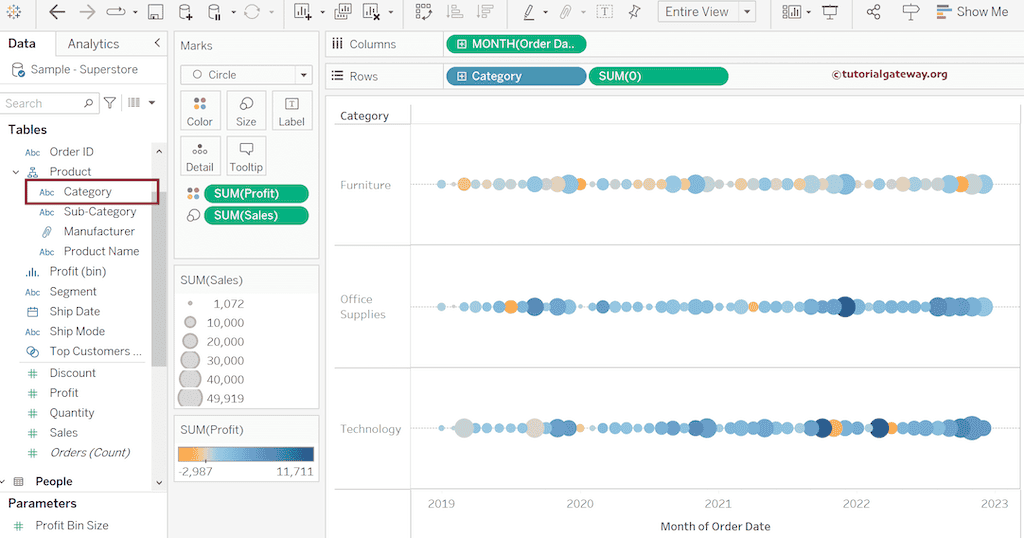Click the SUM(Profit) color gradient legend
Screen dimensions: 1024x538
click(x=246, y=454)
